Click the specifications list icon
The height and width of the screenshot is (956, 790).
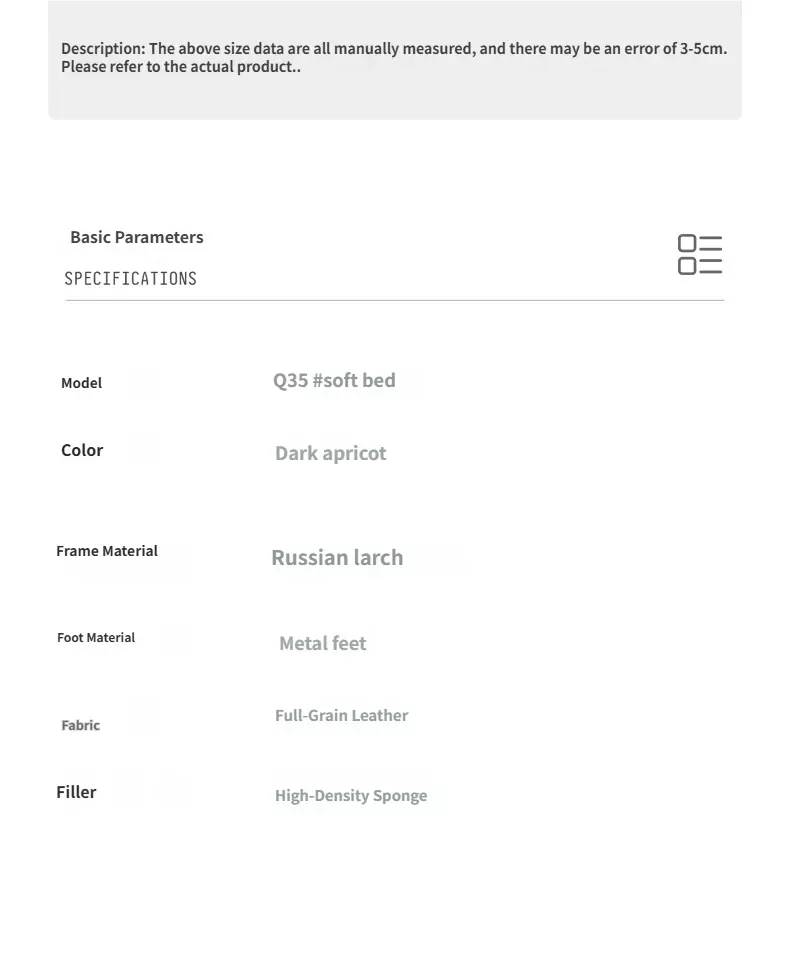click(700, 254)
